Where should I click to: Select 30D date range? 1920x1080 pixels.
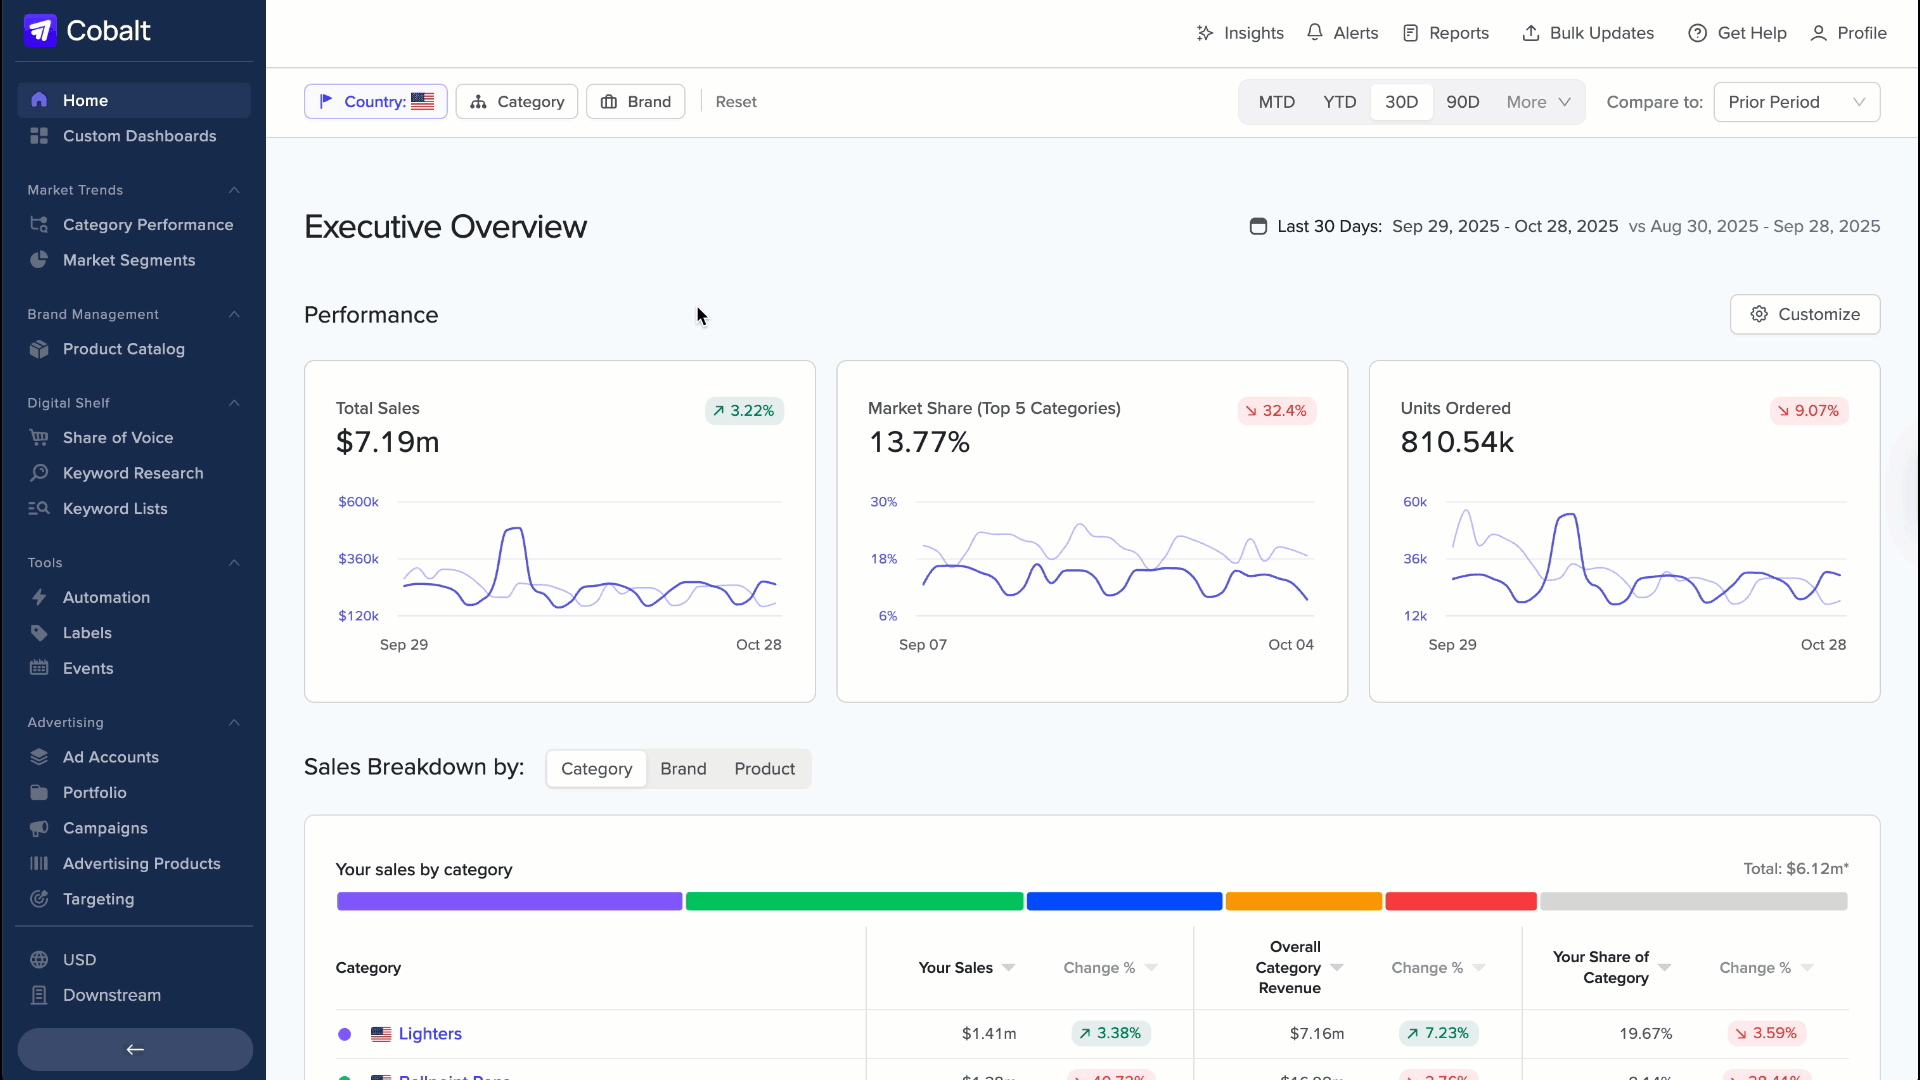click(1401, 102)
